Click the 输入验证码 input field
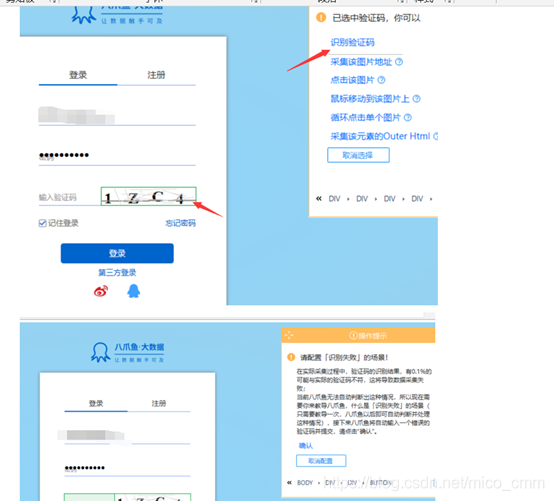This screenshot has height=501, width=554. point(70,197)
